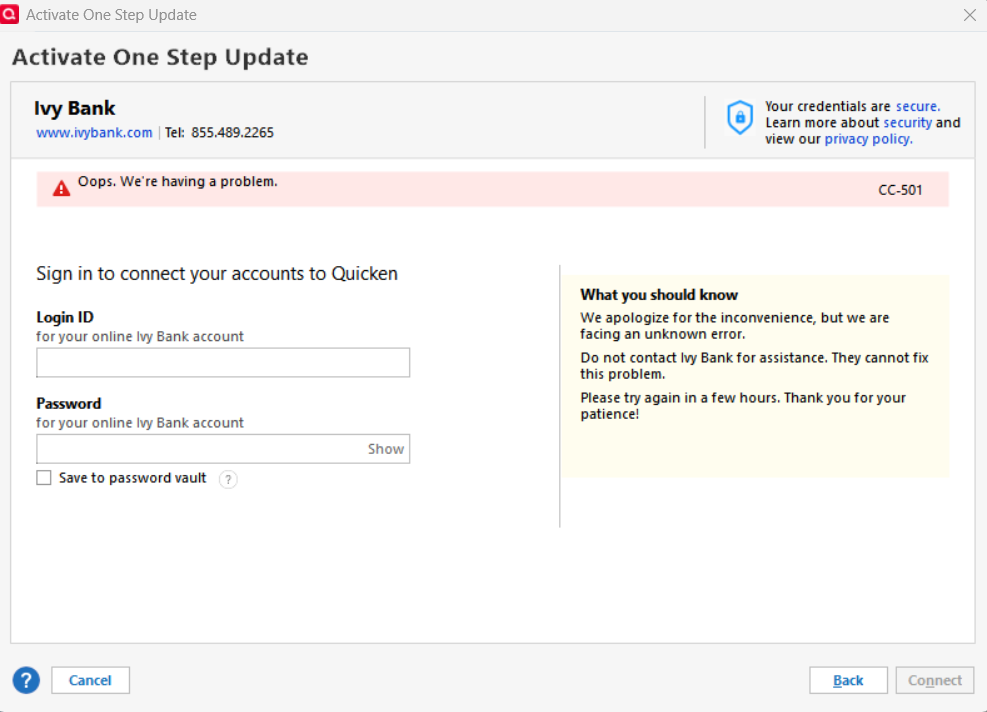Open the www.ivybank.com link
The height and width of the screenshot is (712, 987).
[x=94, y=133]
